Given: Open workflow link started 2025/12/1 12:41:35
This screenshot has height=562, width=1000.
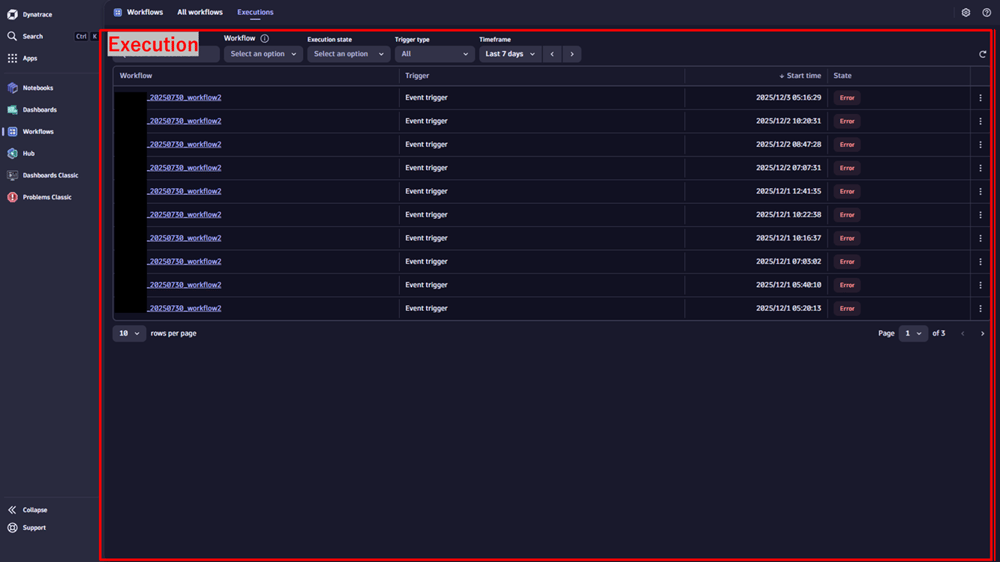Looking at the screenshot, I should [184, 191].
